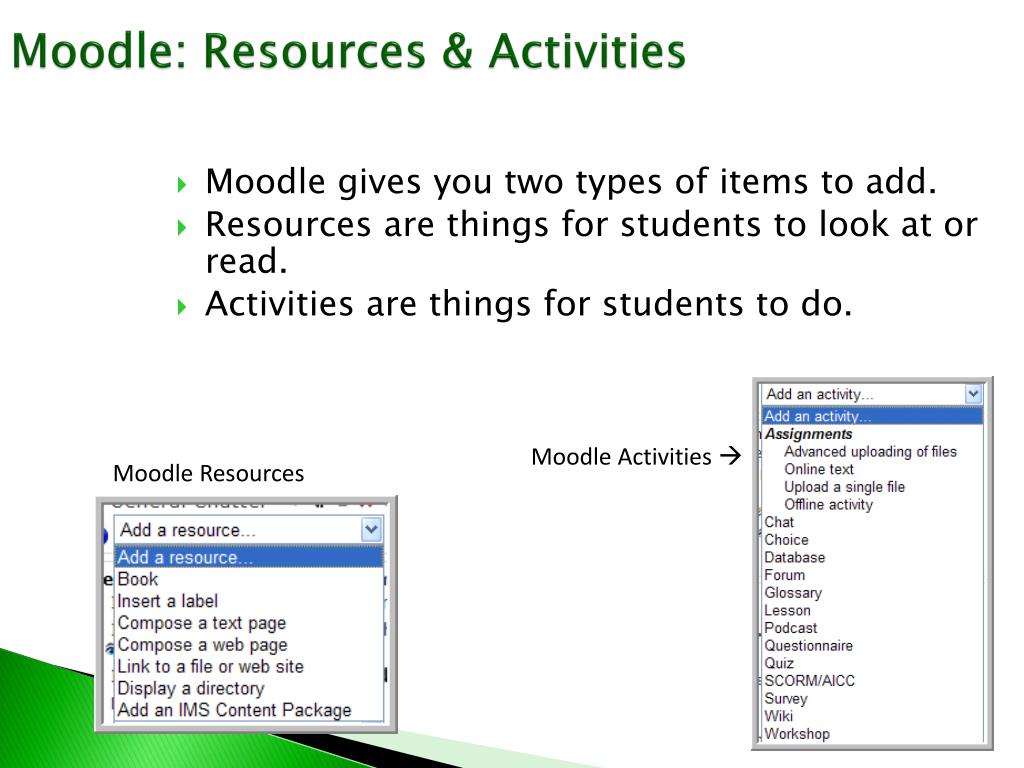Select highlighted 'Add a resource...' list entry
Screen dimensions: 1024x768
click(249, 557)
